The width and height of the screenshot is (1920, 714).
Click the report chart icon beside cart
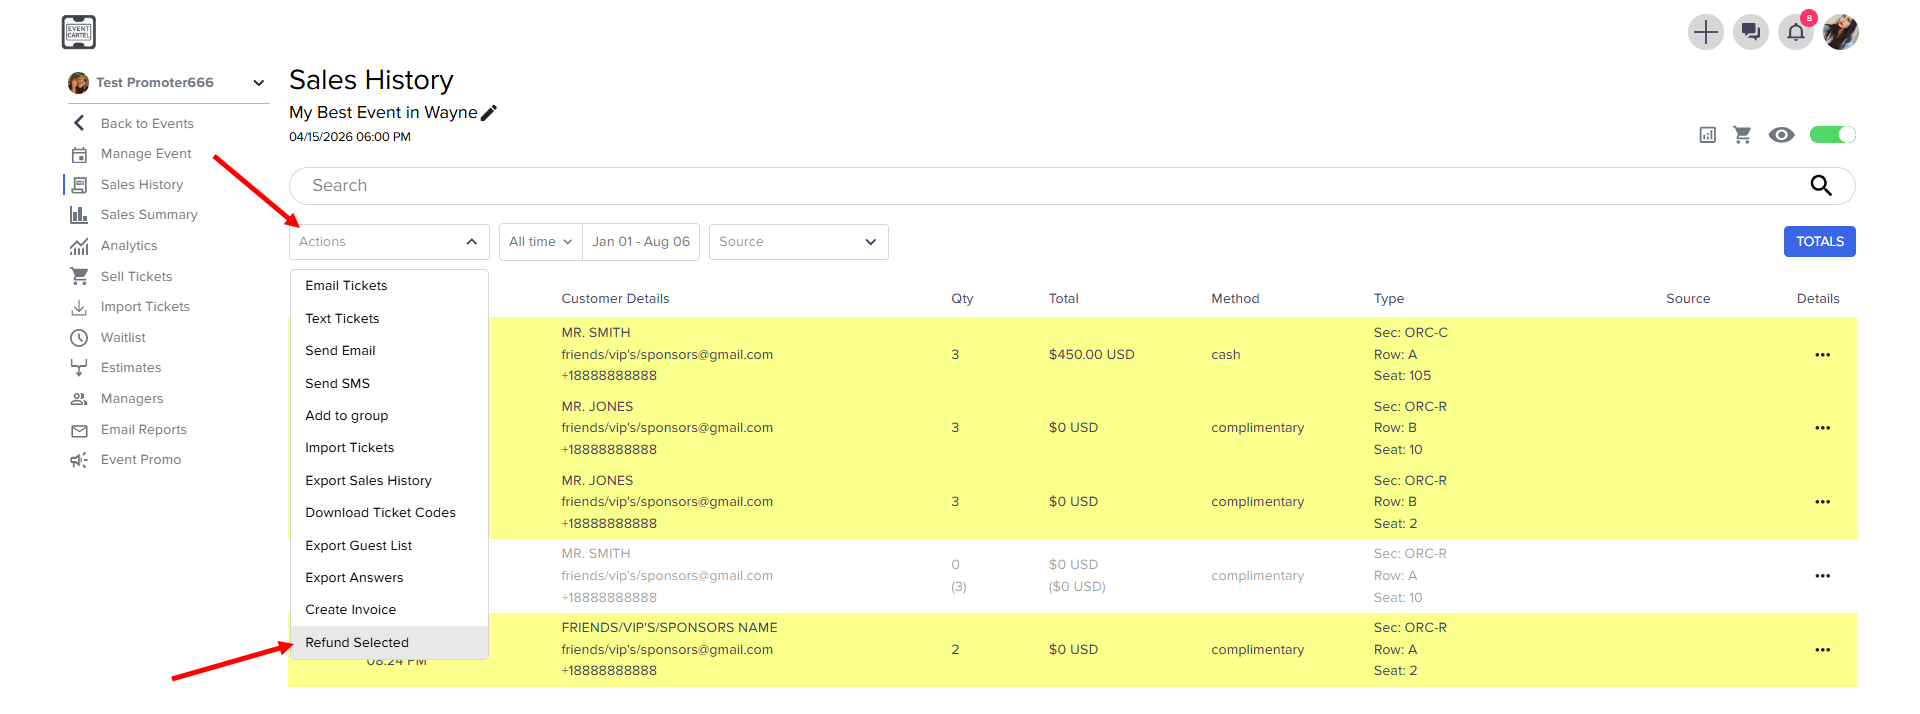(1708, 135)
